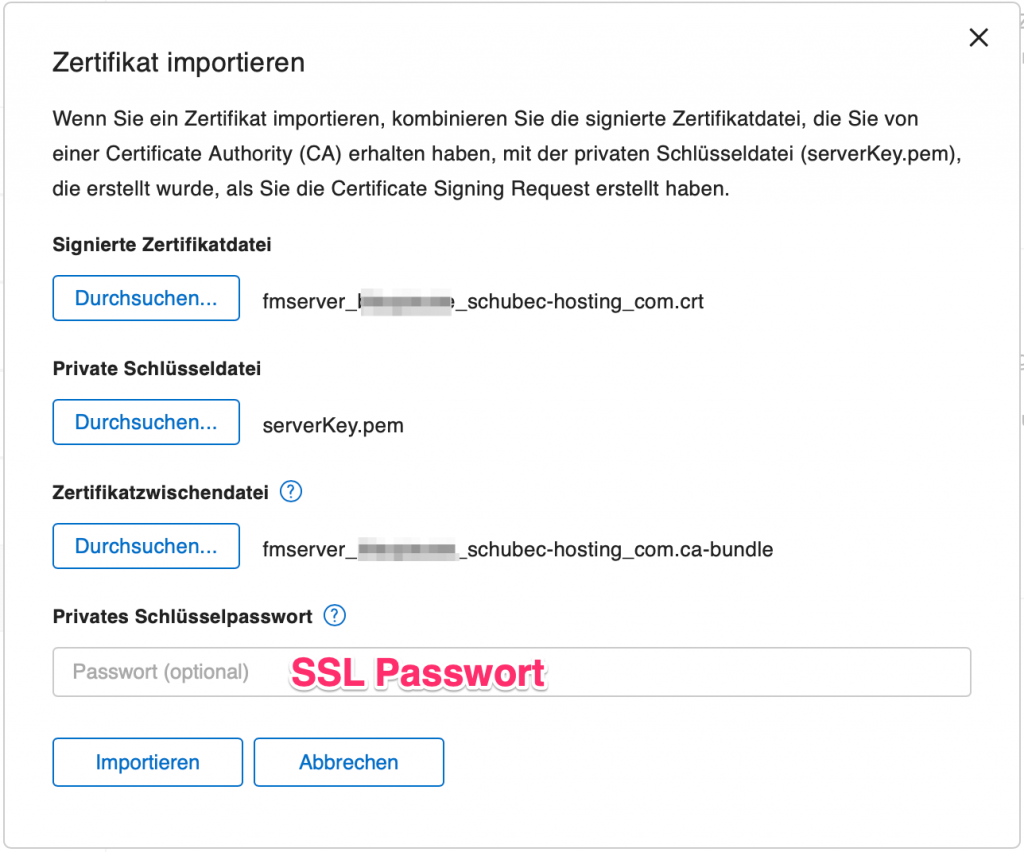
Task: Click the pink SSL Passwort annotation
Action: click(x=418, y=672)
